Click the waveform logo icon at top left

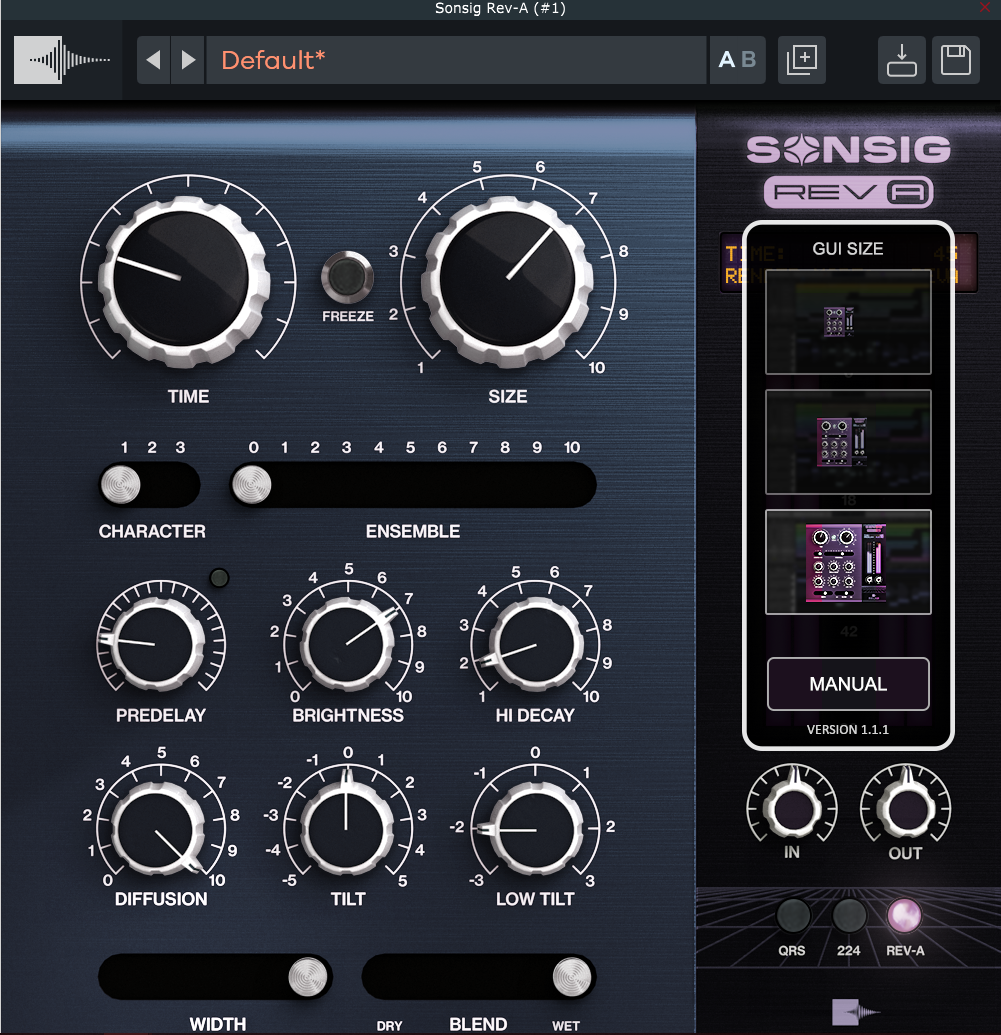(61, 61)
